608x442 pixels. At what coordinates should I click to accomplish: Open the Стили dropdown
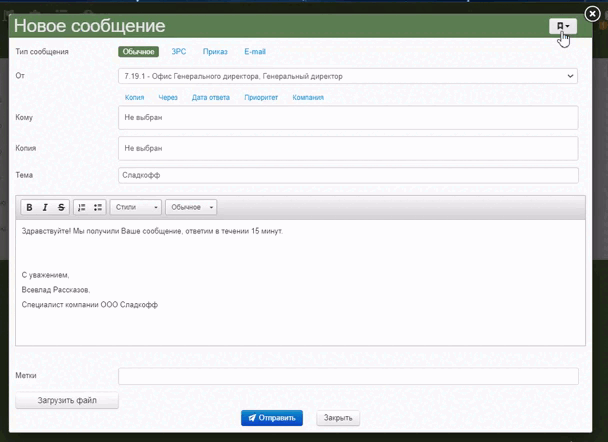click(136, 207)
